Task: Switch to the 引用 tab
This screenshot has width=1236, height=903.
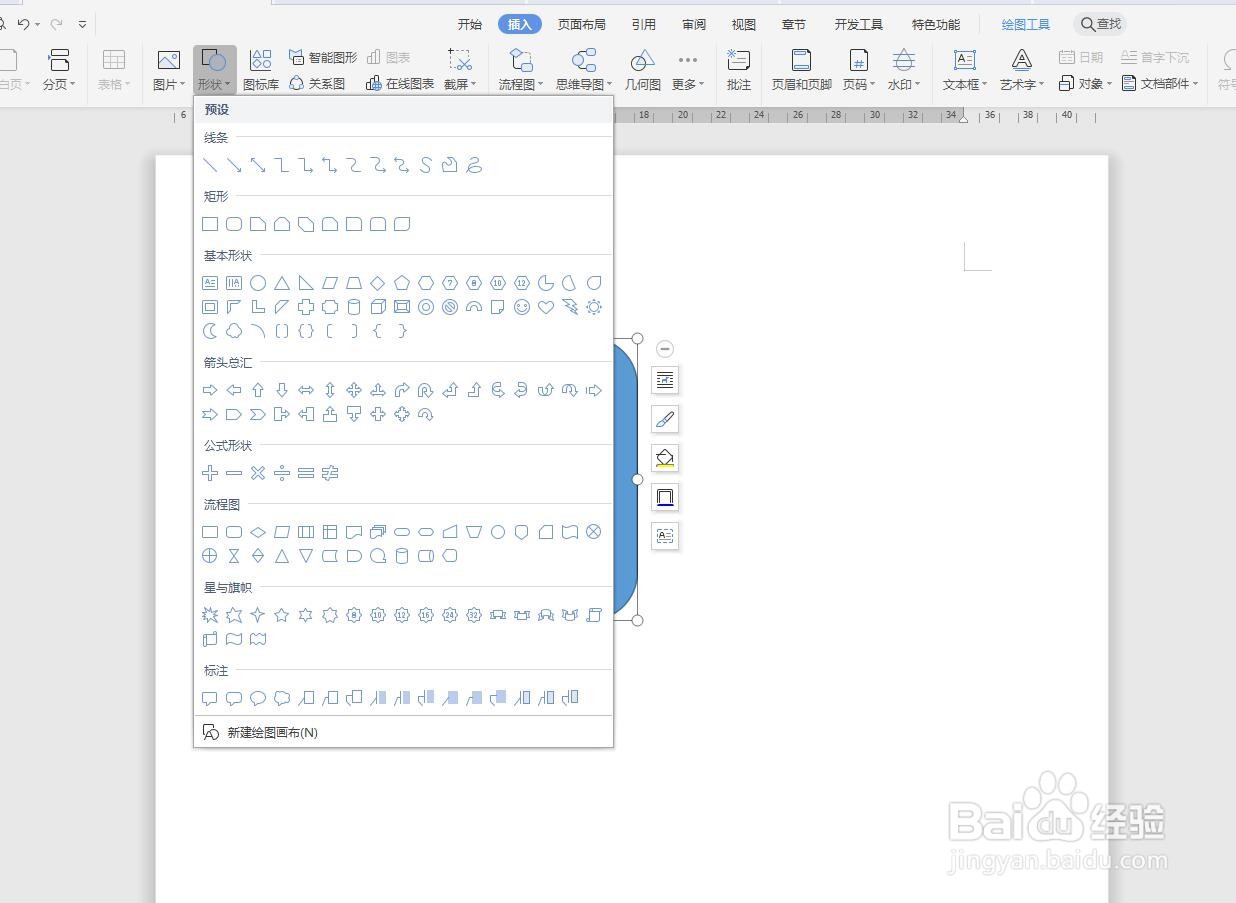Action: [644, 24]
